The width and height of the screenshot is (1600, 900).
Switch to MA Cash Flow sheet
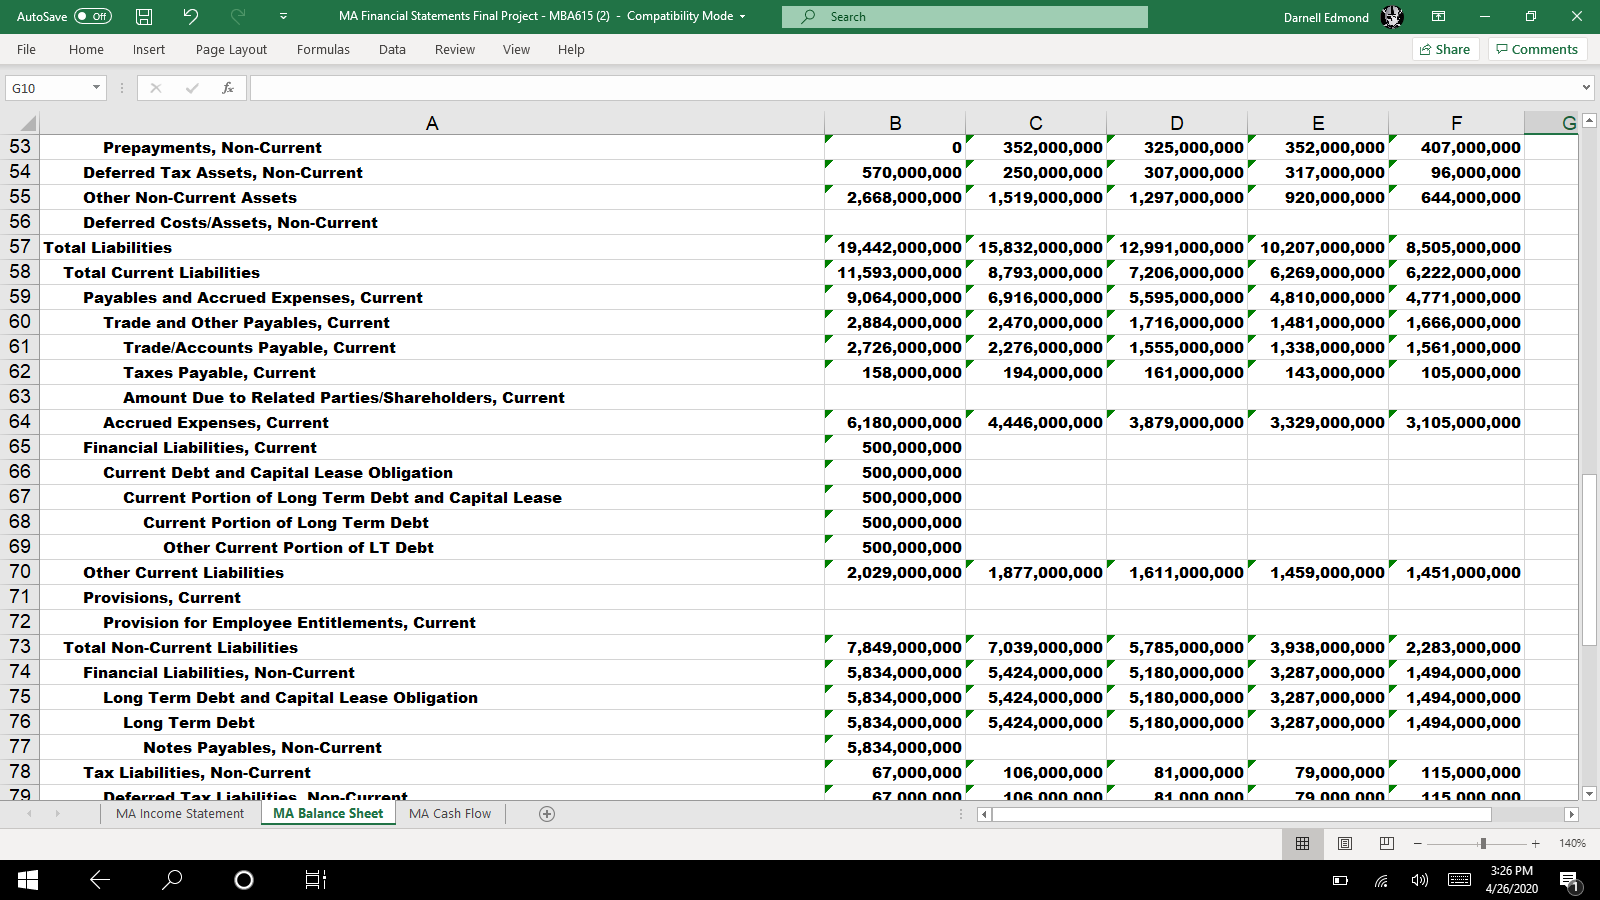pos(450,813)
